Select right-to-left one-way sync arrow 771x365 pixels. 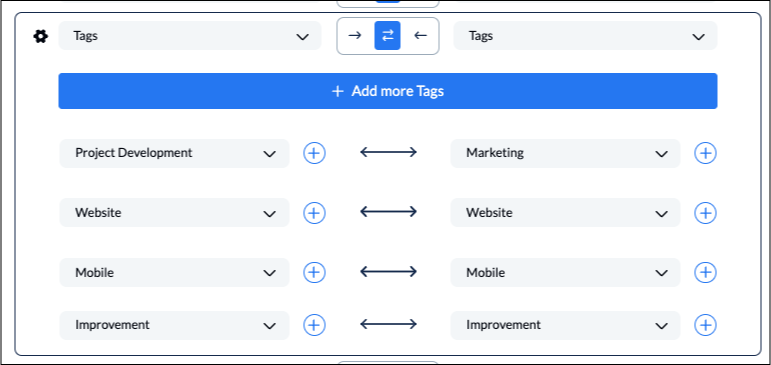(x=420, y=35)
